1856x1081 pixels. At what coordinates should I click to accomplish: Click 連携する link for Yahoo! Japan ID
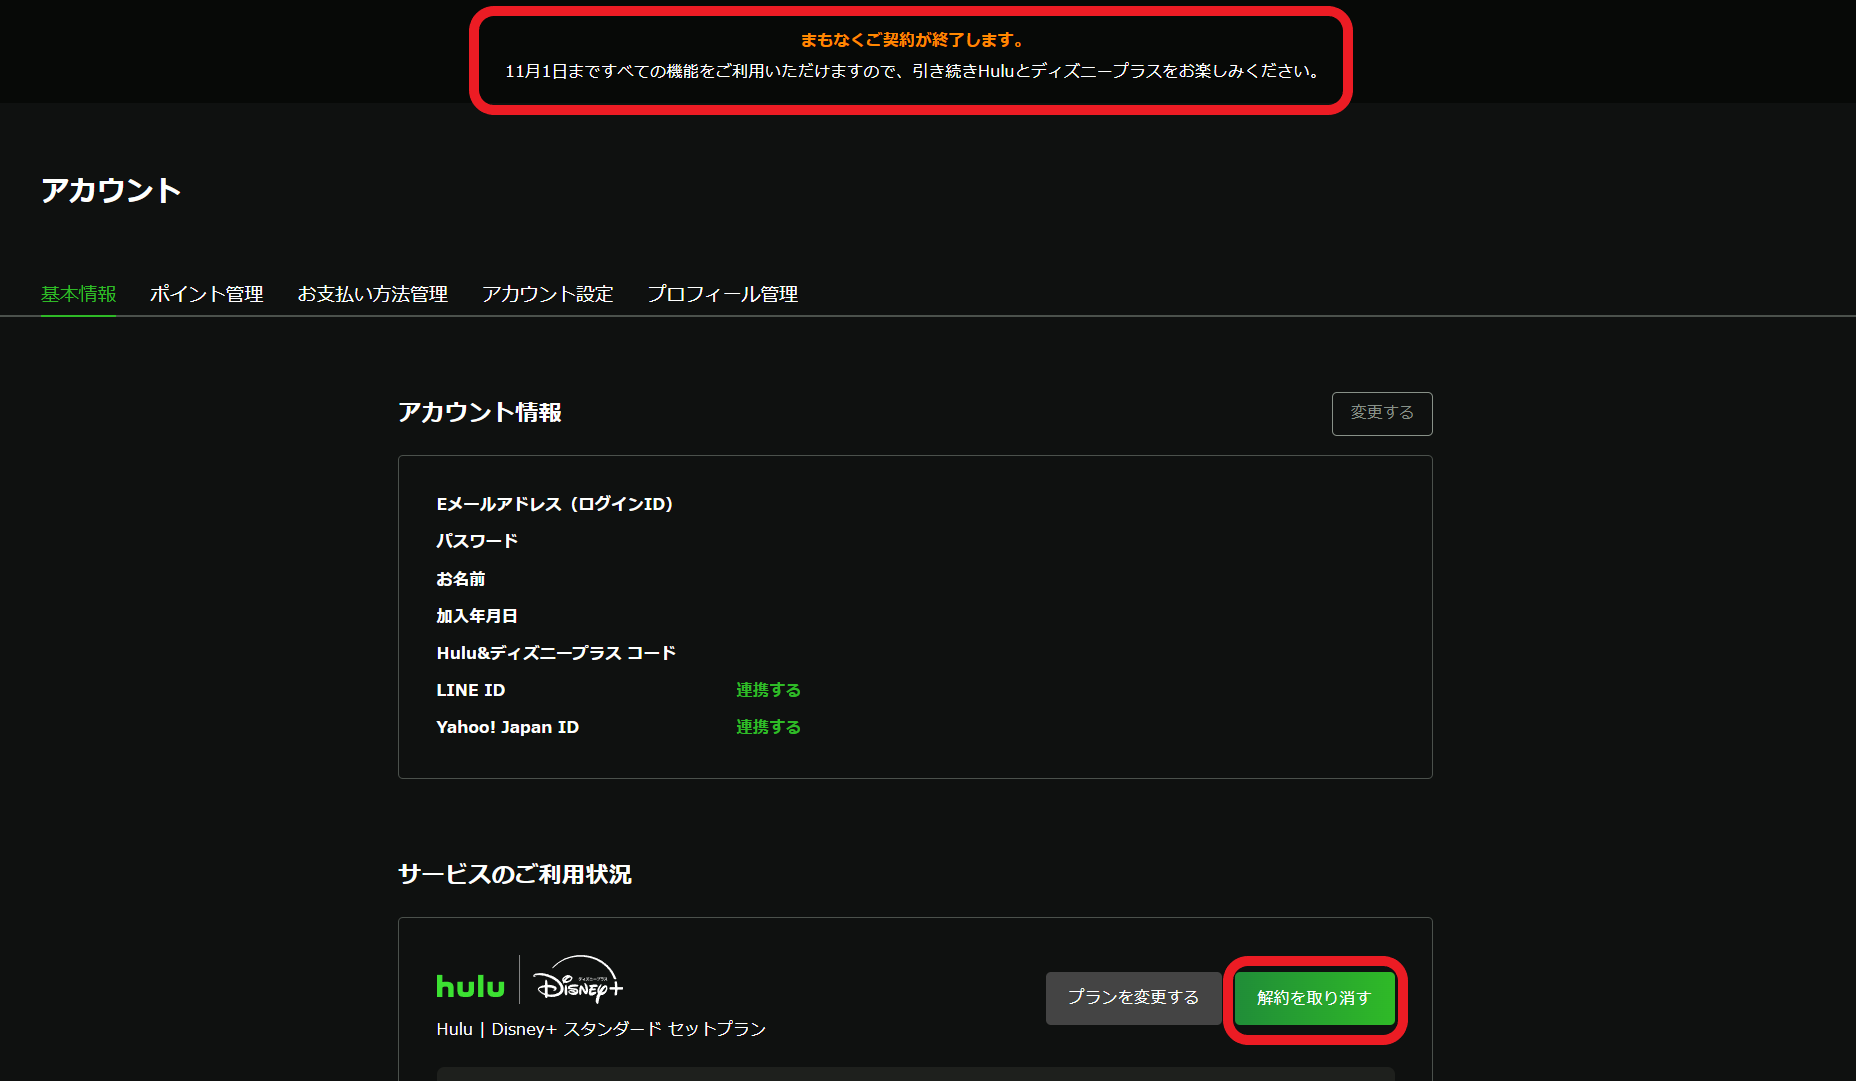[x=768, y=727]
